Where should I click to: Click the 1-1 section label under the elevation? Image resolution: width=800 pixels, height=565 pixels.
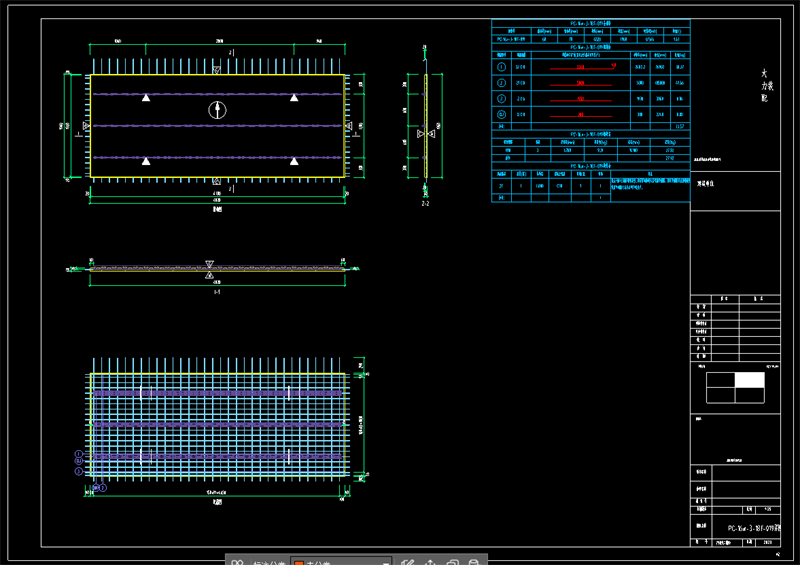pyautogui.click(x=217, y=292)
